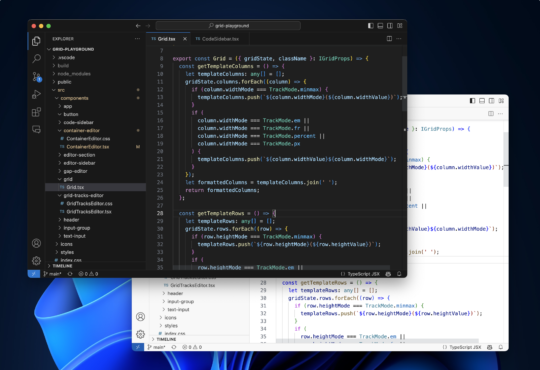The image size is (540, 370).
Task: Click main* branch in dark status bar
Action: (x=53, y=274)
